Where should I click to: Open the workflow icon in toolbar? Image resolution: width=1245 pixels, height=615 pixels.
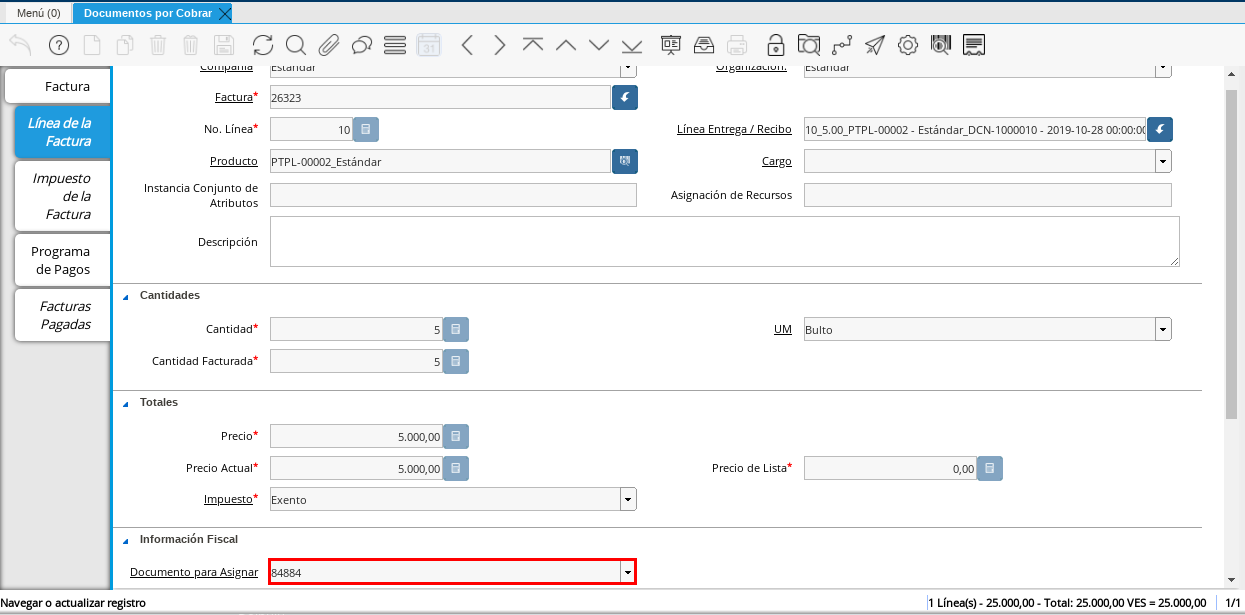842,45
